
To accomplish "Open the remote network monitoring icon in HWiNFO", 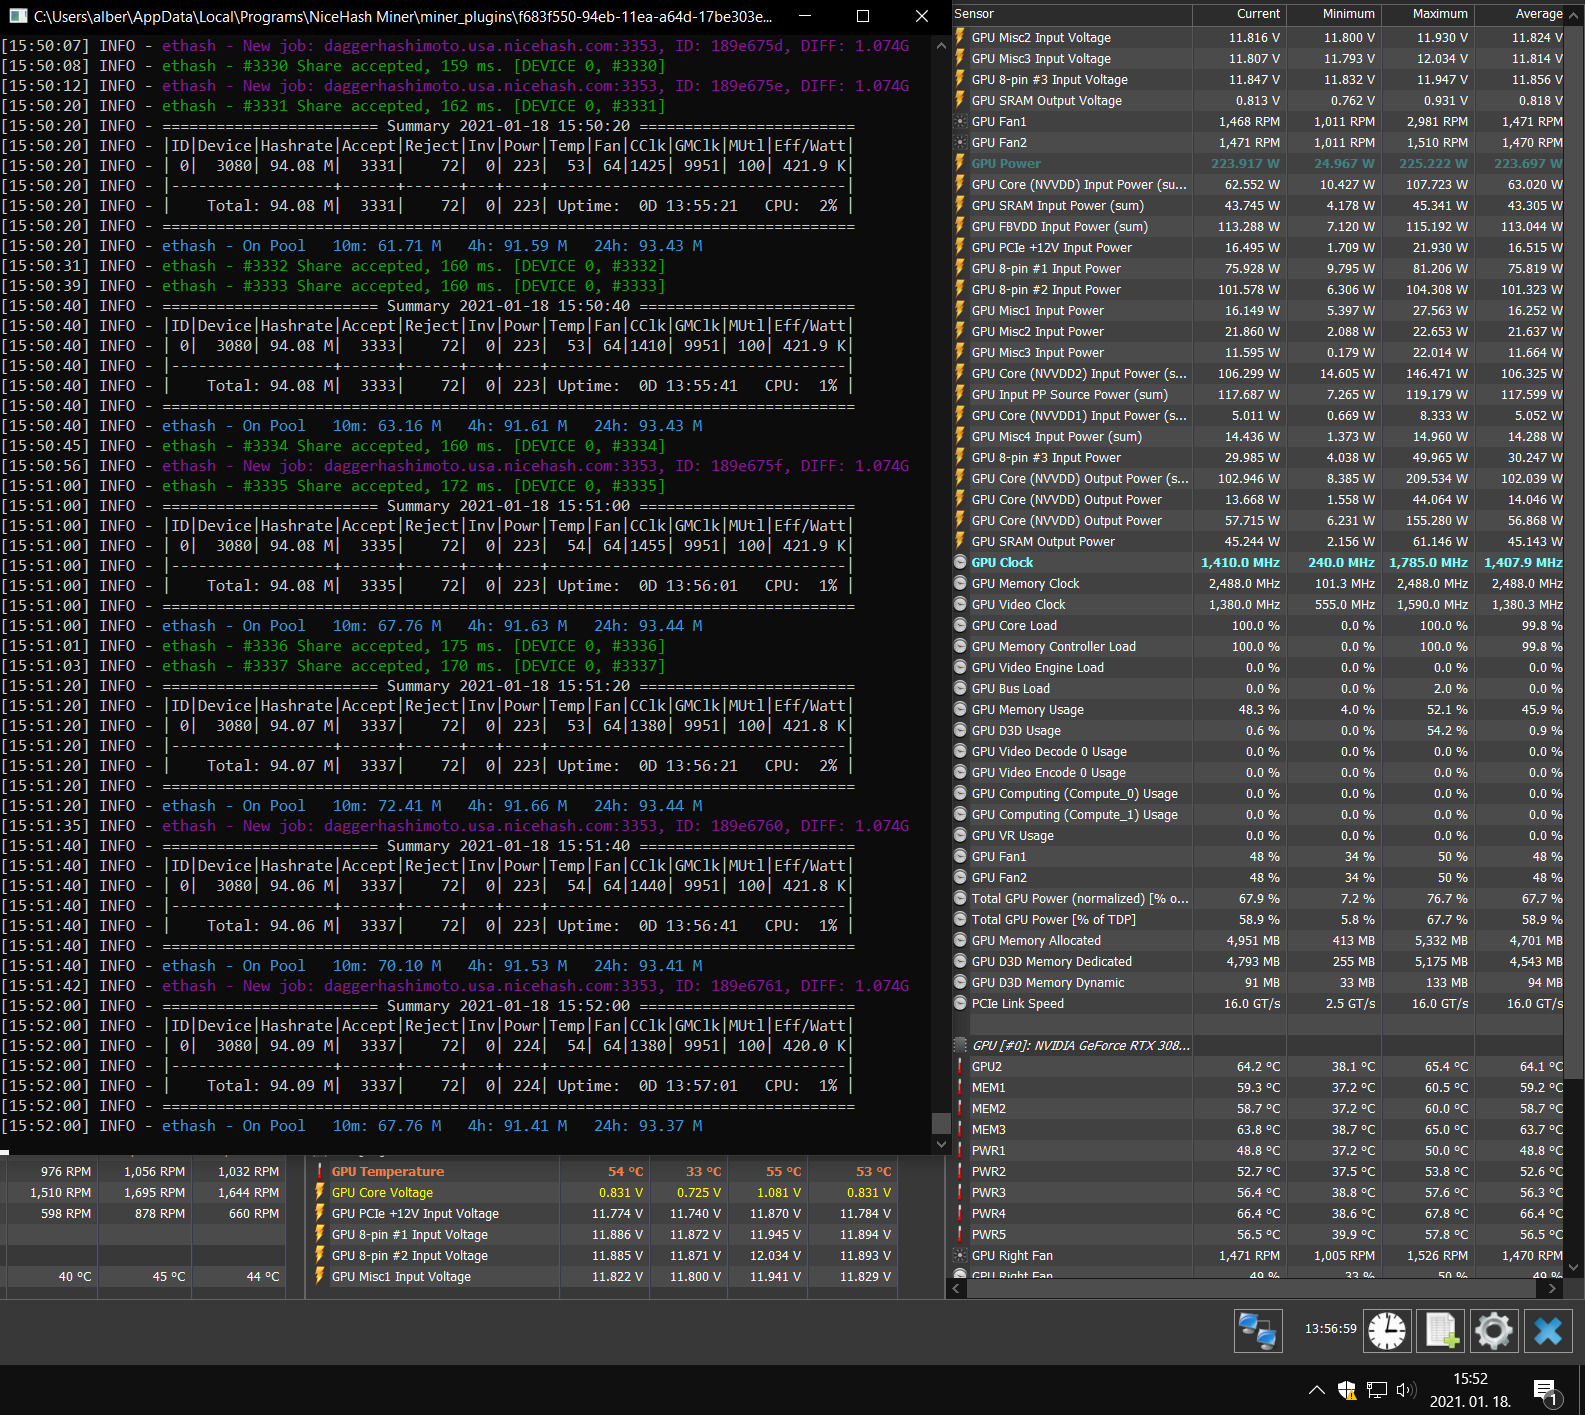I will pyautogui.click(x=1258, y=1331).
